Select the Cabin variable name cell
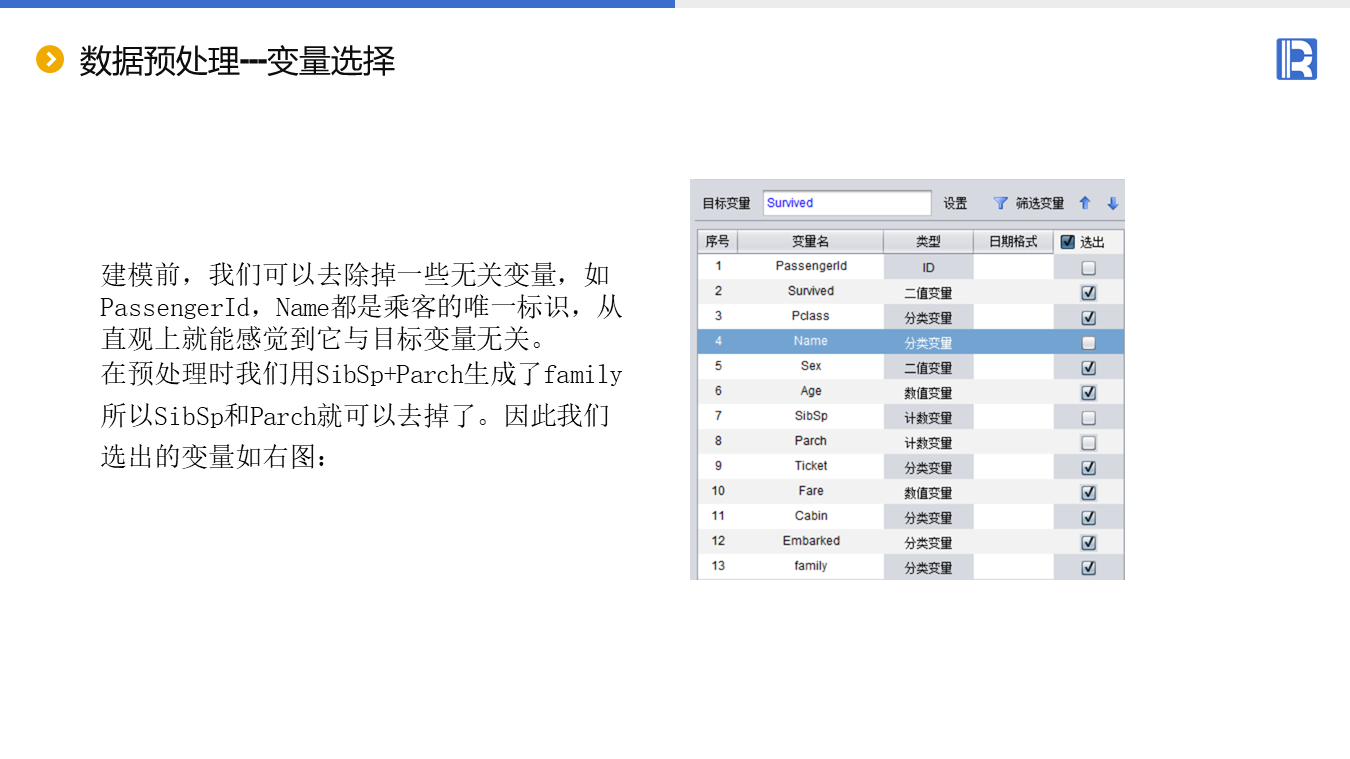1350x759 pixels. tap(811, 517)
